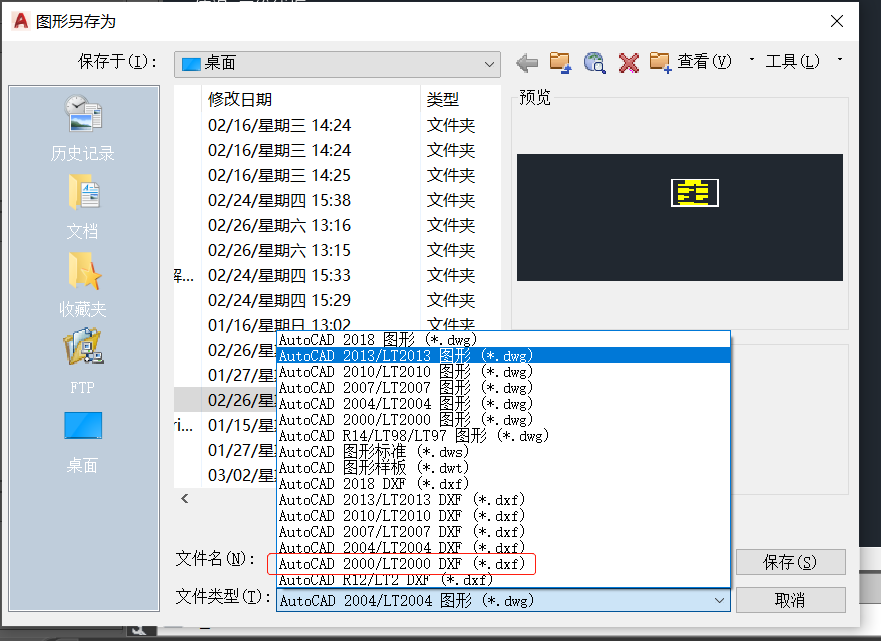Select AutoCAD 图形样板 (*.dwt)
This screenshot has height=641, width=881.
[503, 467]
